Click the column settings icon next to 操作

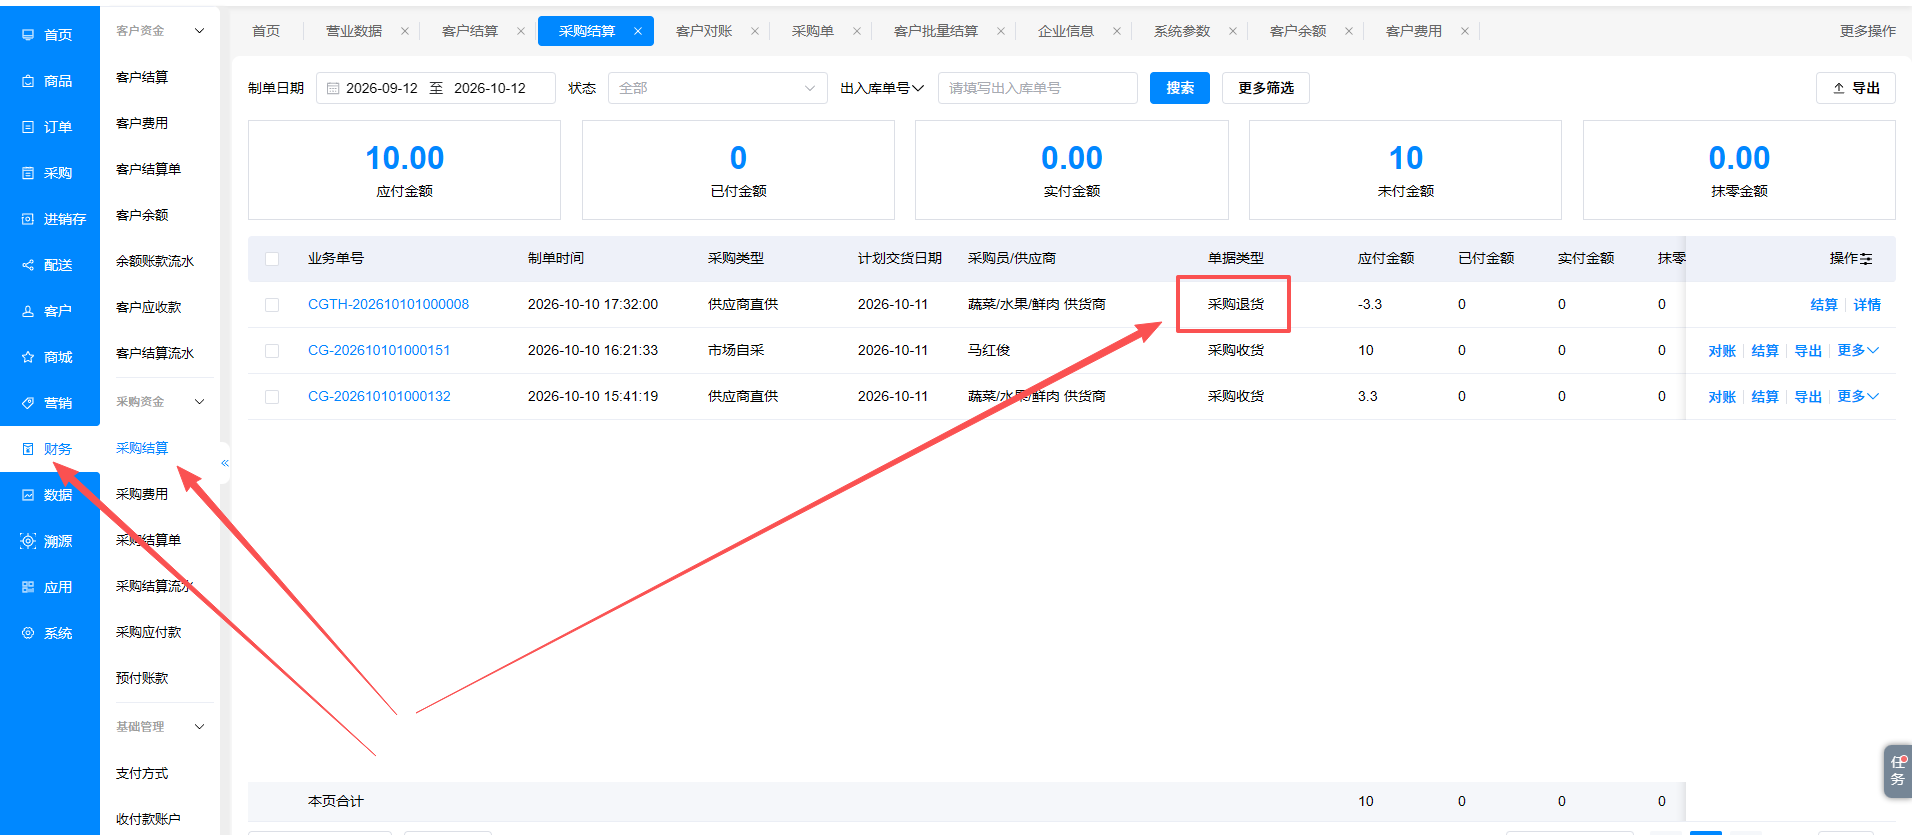tap(1866, 259)
